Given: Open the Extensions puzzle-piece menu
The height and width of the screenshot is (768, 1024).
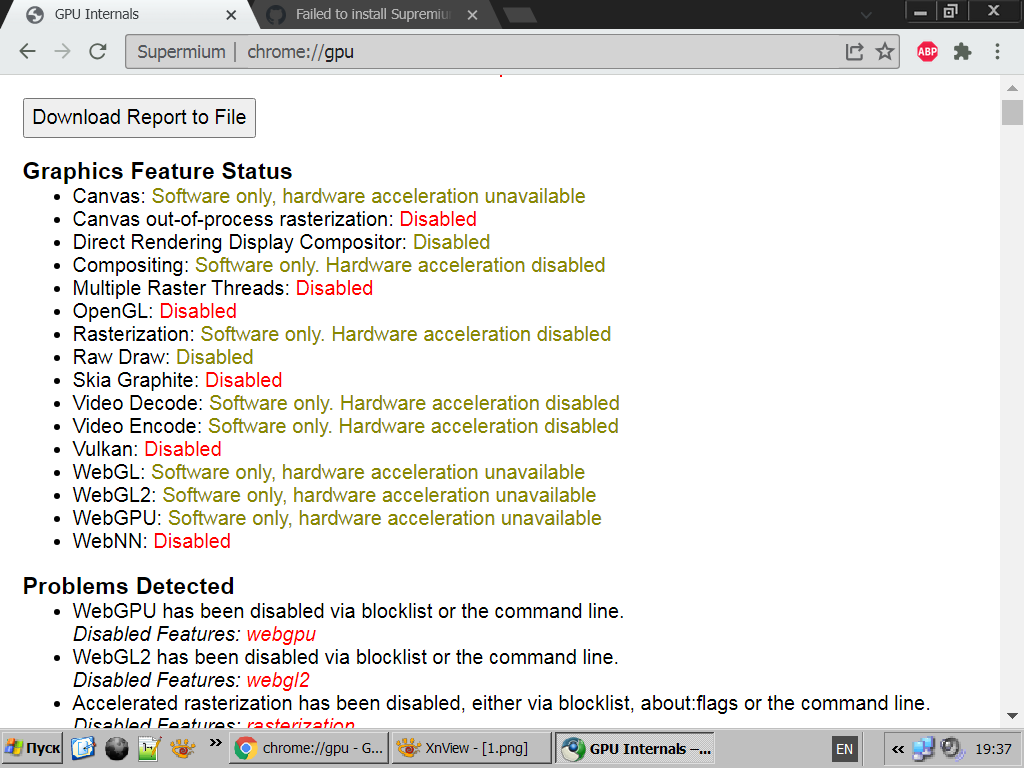Looking at the screenshot, I should (x=962, y=52).
